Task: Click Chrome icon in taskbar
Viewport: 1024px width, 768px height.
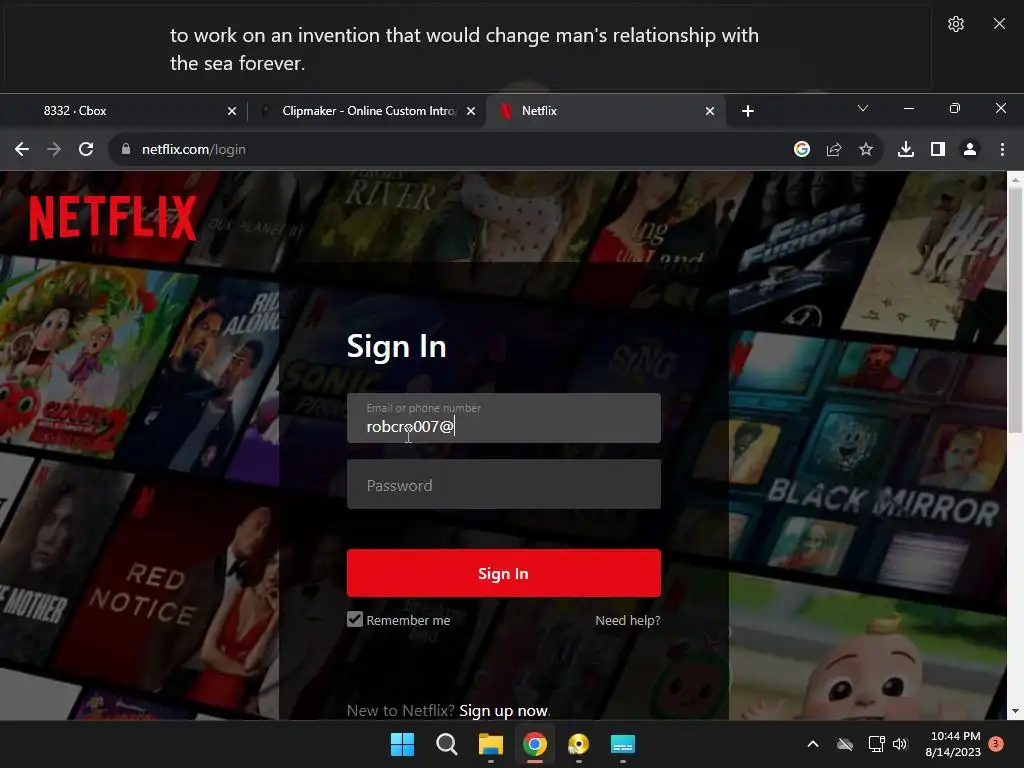Action: pyautogui.click(x=535, y=744)
